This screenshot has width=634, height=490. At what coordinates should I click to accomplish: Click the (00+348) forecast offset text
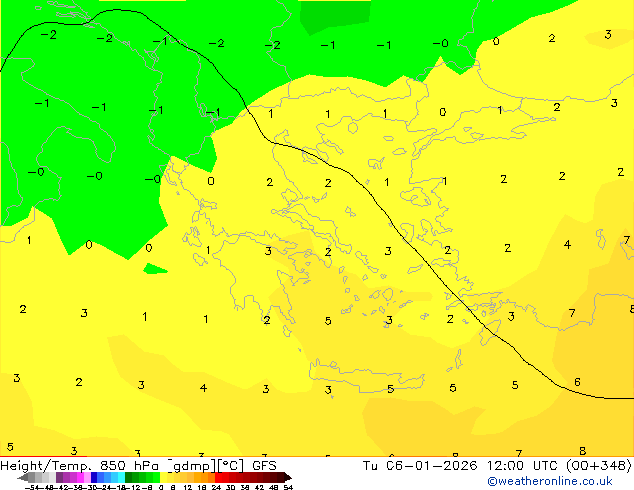coord(598,466)
